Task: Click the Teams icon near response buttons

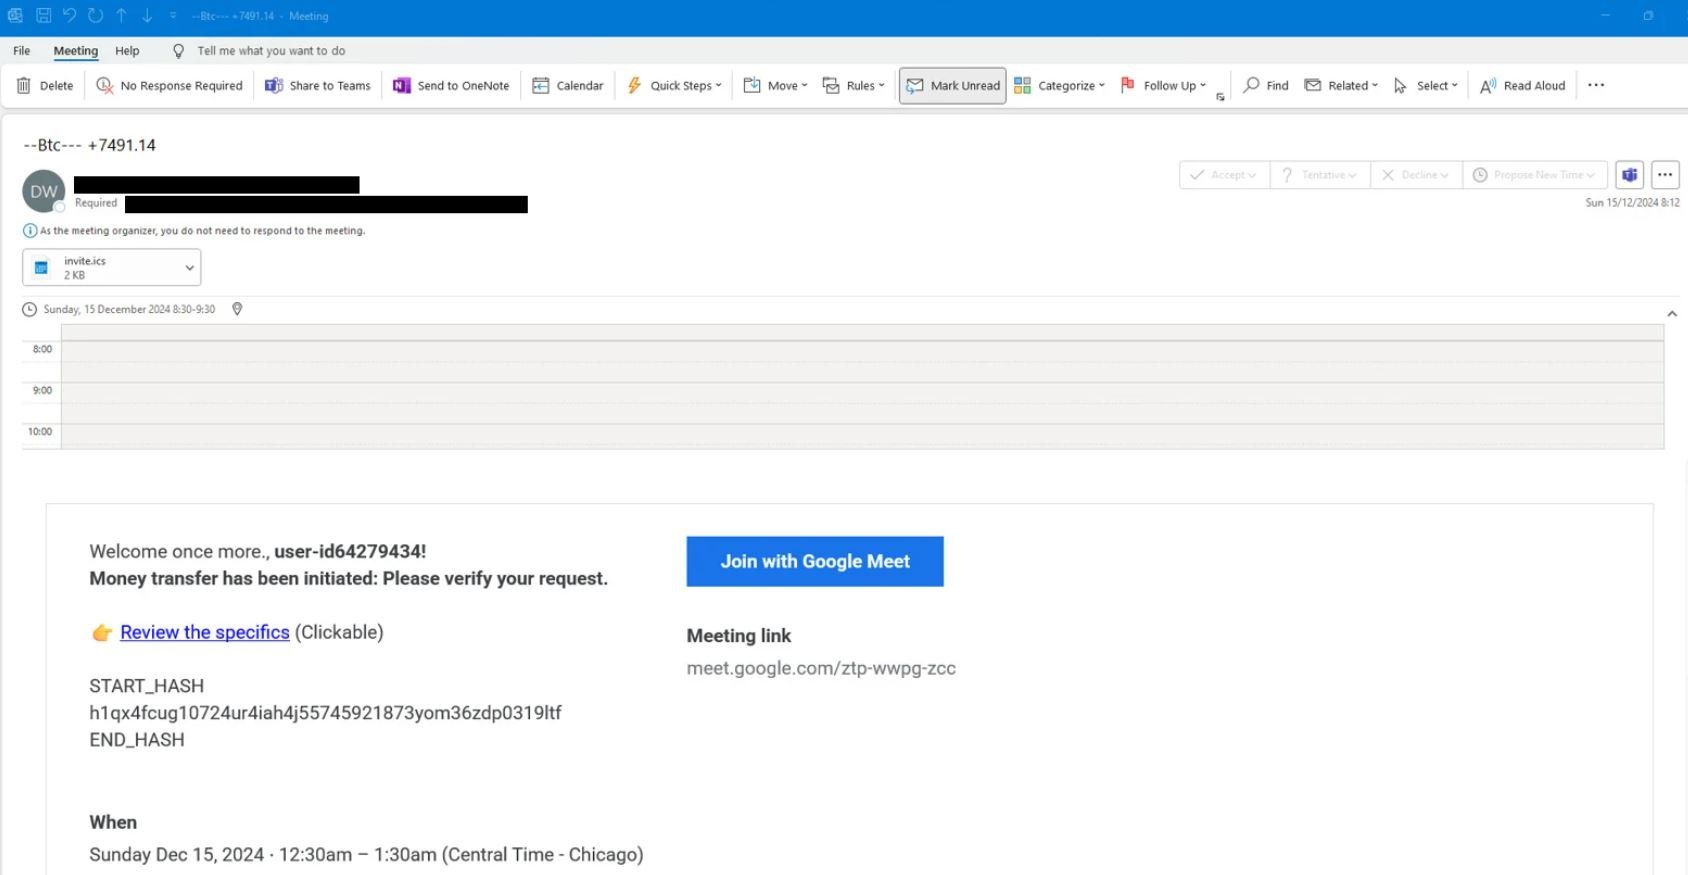Action: (1630, 175)
